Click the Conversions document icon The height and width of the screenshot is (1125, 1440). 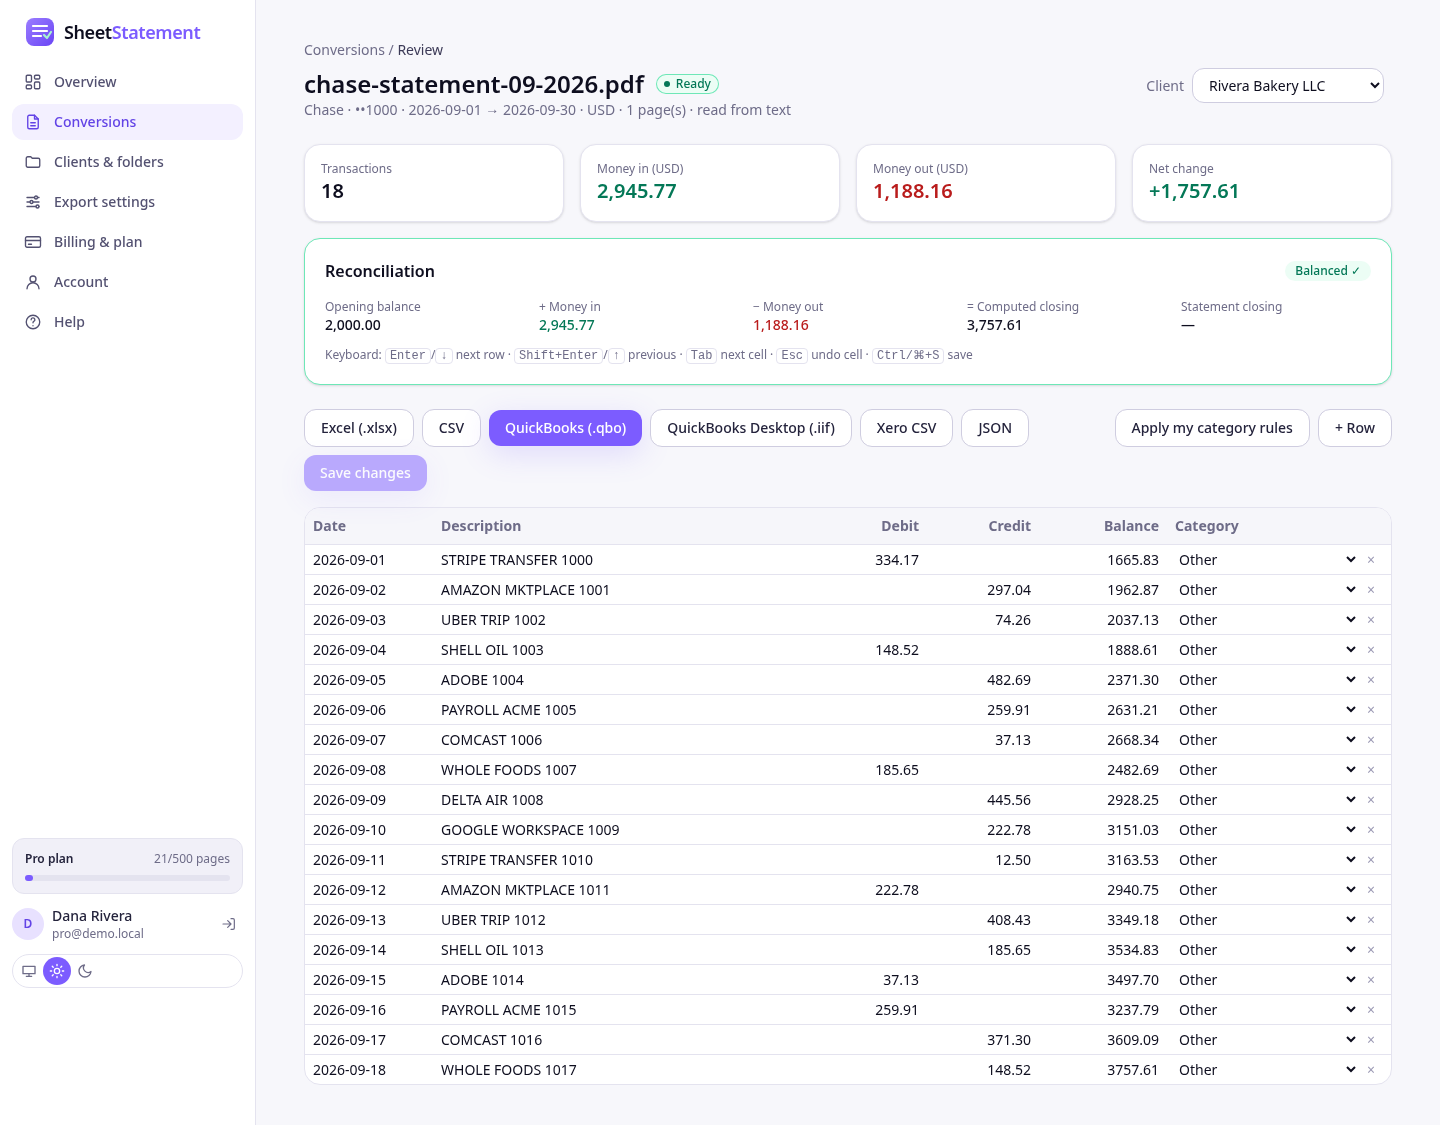click(x=33, y=122)
